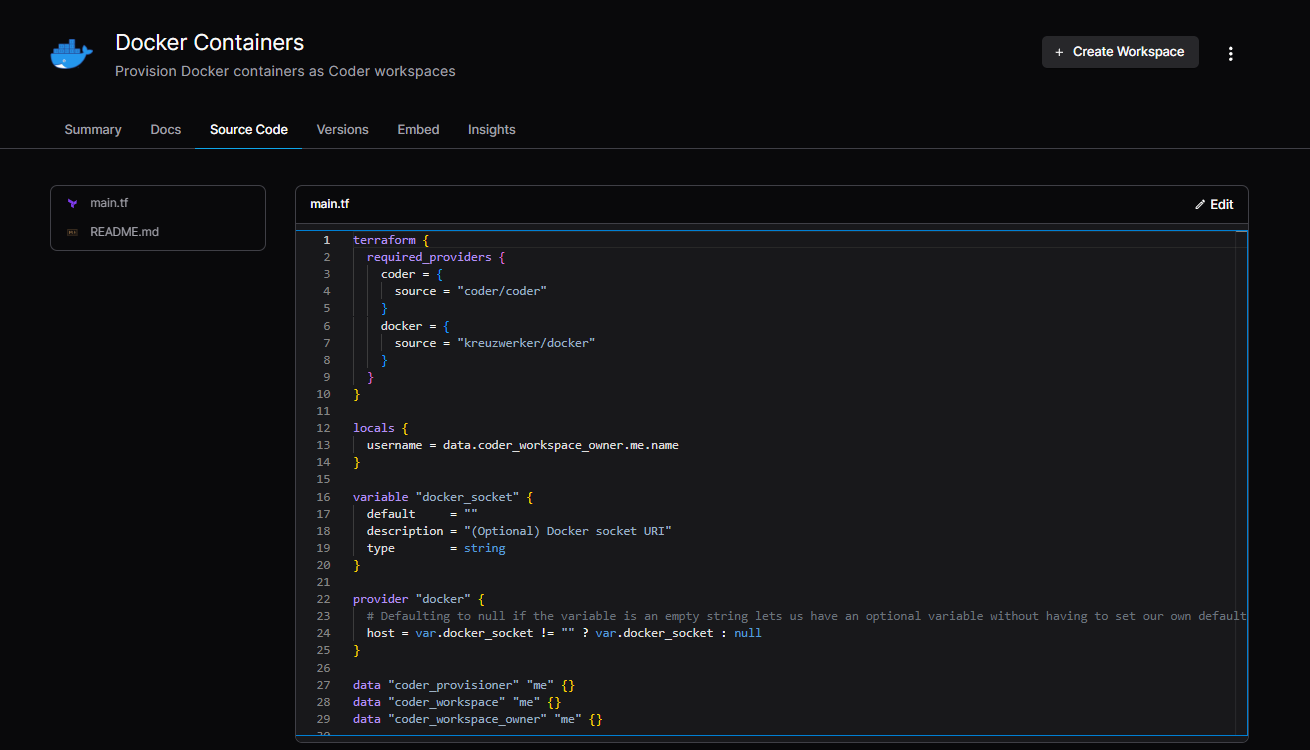Click the "# Defaulting to null" comment line
Image resolution: width=1310 pixels, height=750 pixels.
[x=806, y=616]
